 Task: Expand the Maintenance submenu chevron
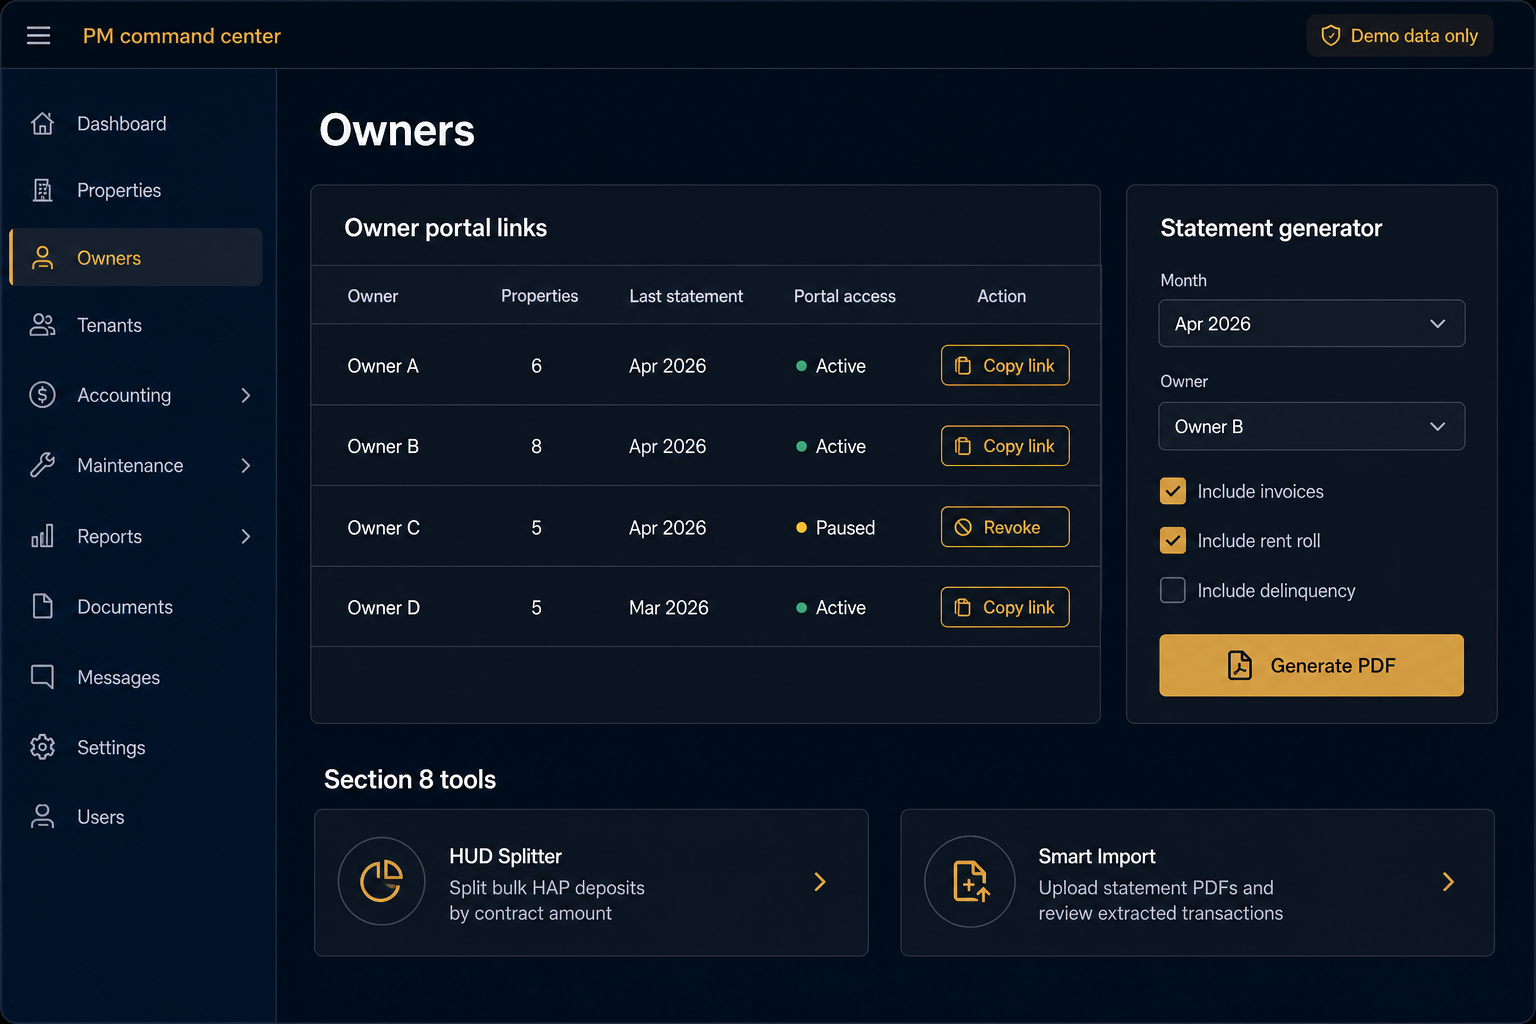pos(246,465)
